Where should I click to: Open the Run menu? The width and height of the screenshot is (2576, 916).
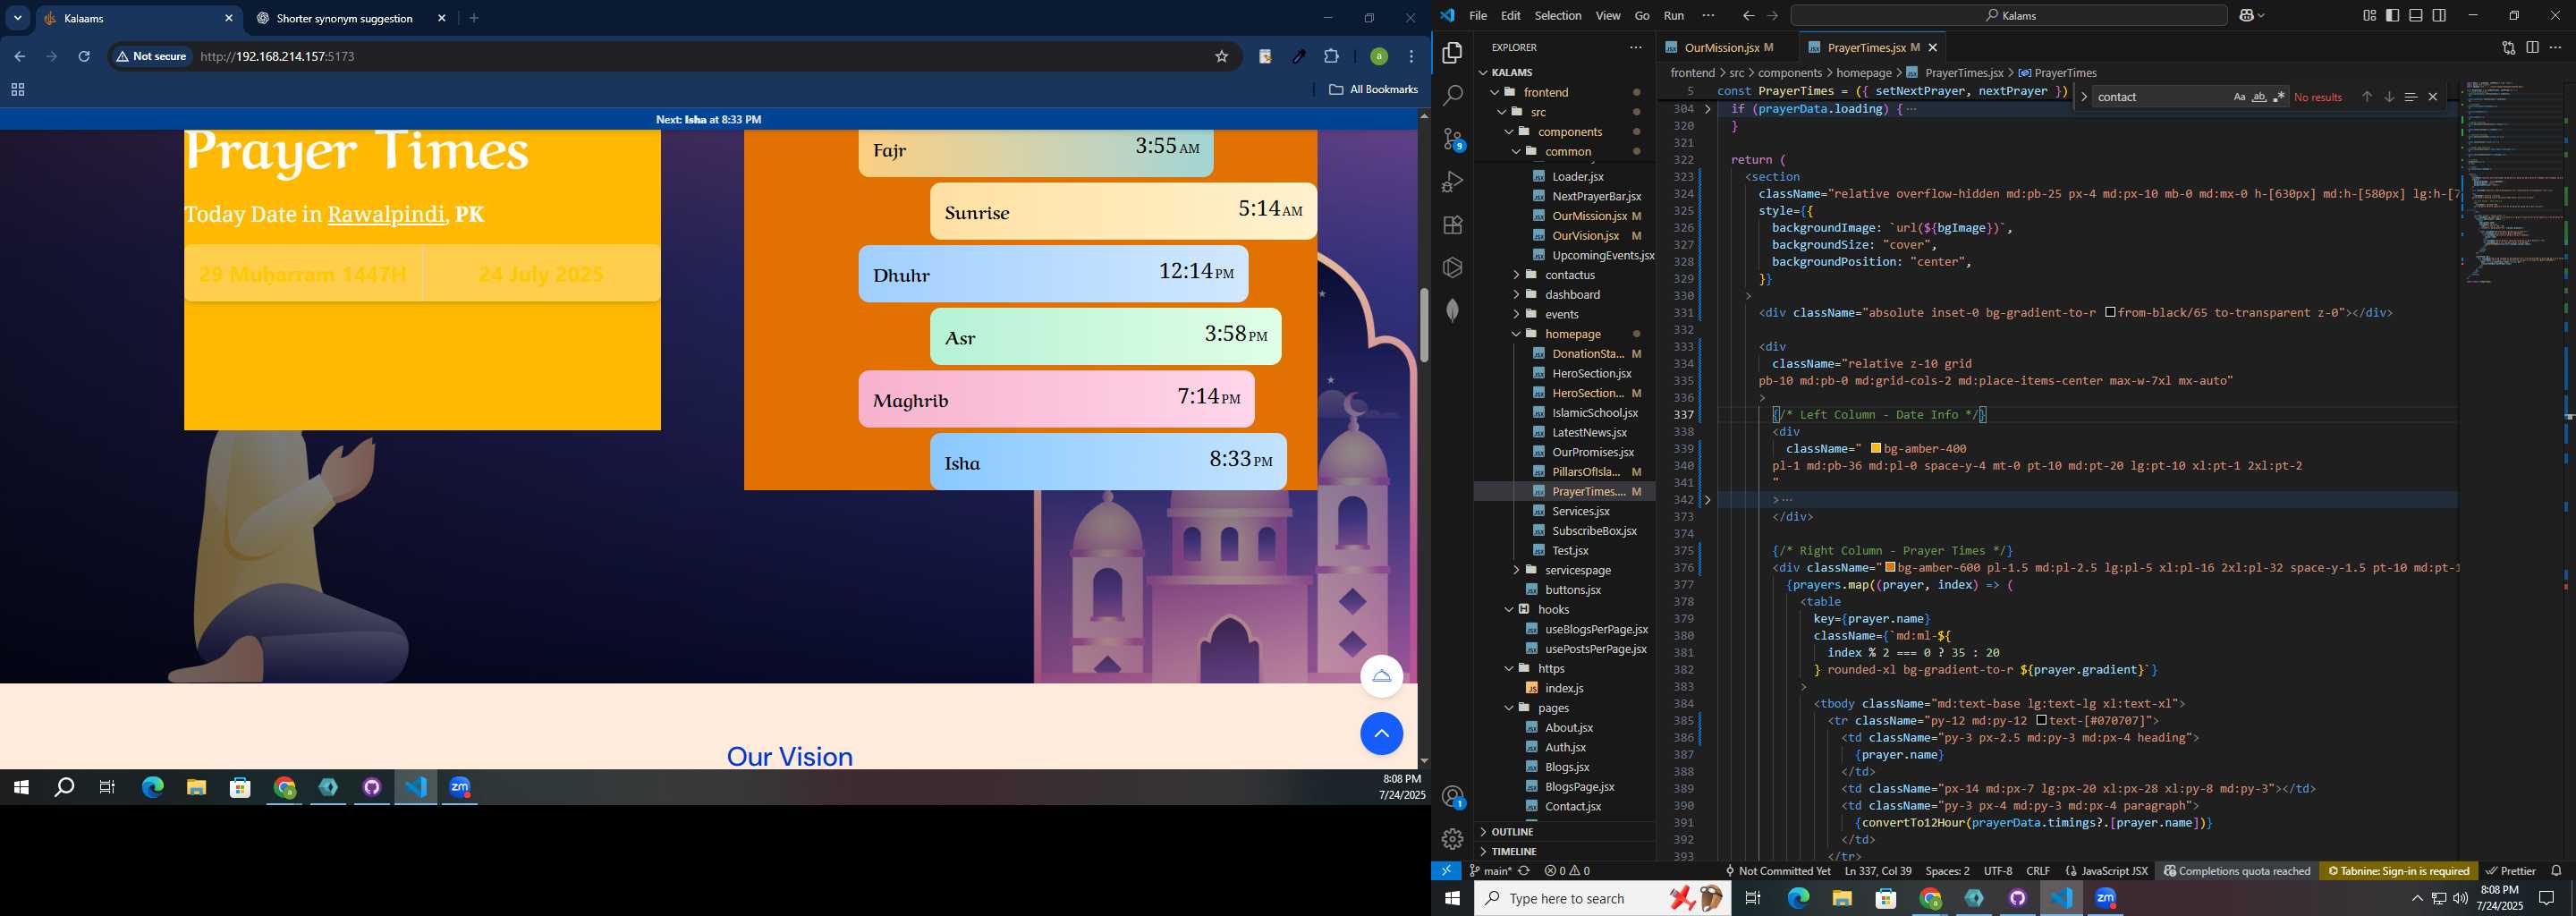point(1674,15)
